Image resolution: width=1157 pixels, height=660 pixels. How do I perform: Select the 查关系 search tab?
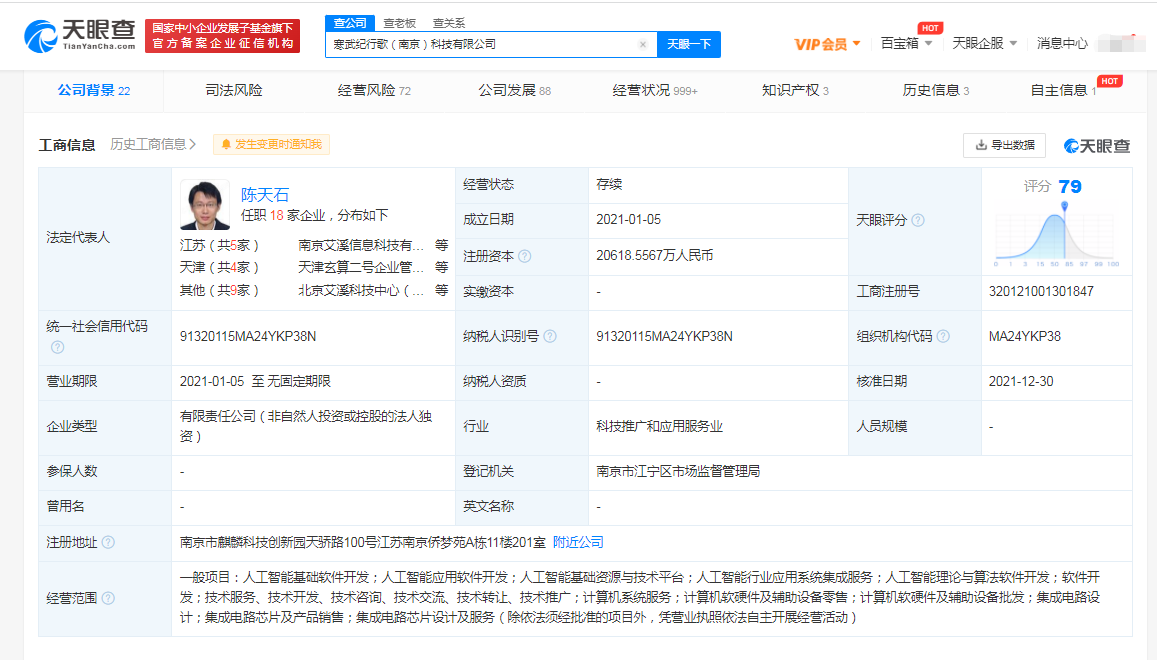pyautogui.click(x=449, y=24)
